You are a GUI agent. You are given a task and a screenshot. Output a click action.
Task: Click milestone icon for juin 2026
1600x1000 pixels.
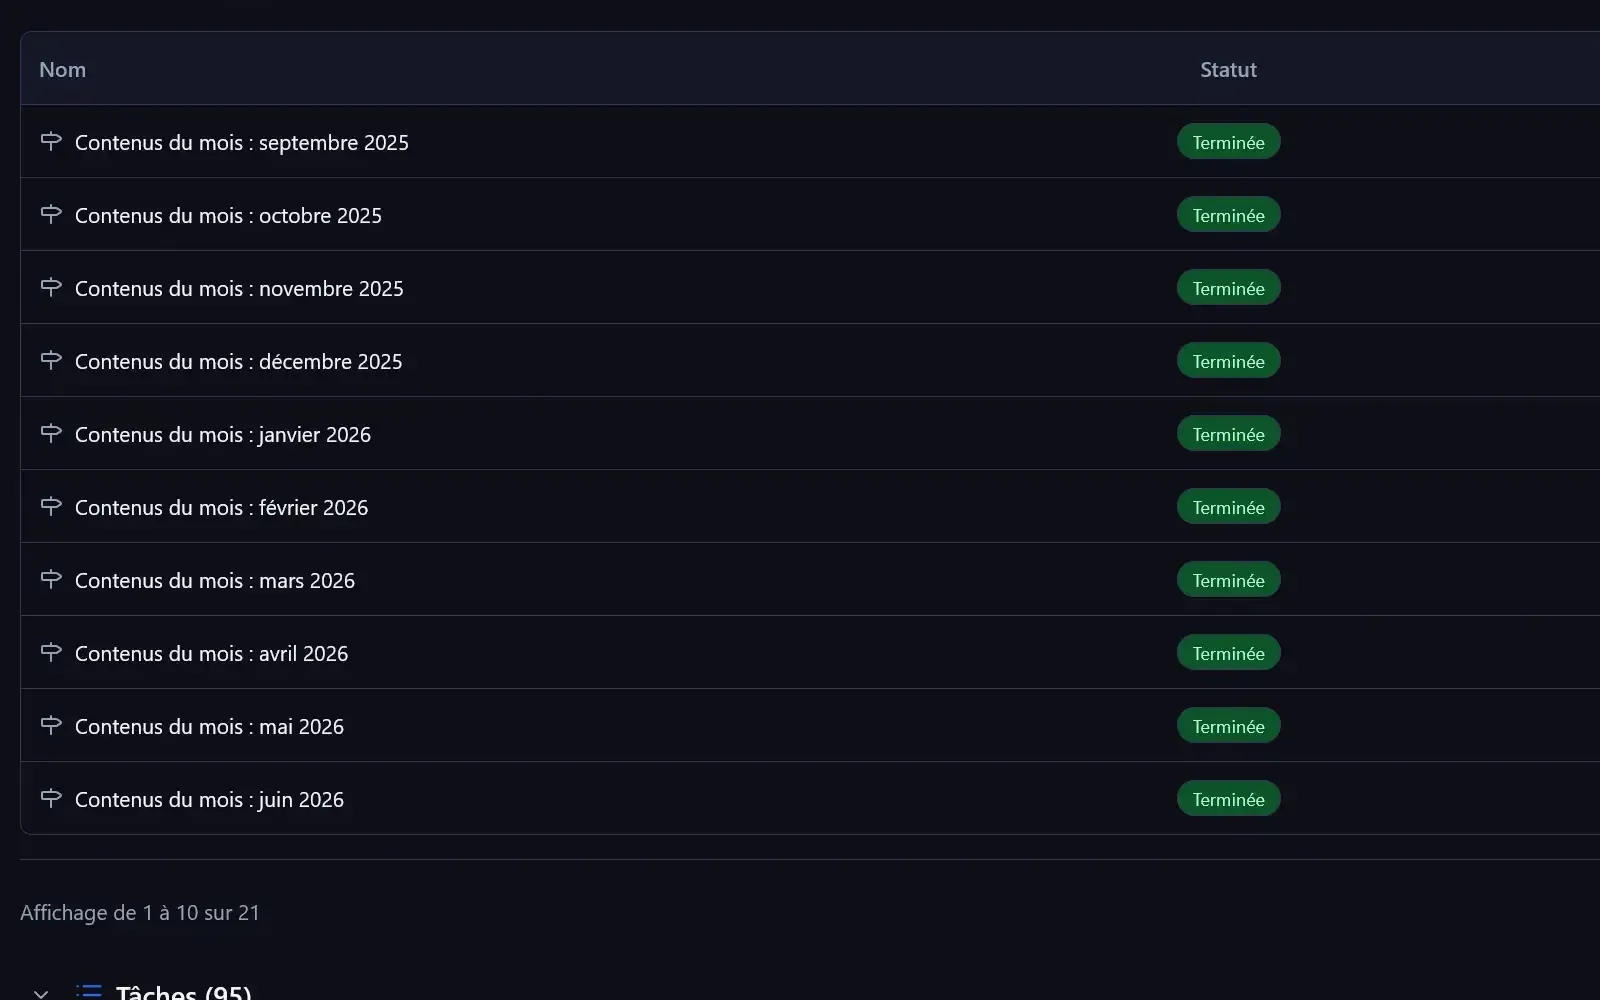(x=51, y=798)
